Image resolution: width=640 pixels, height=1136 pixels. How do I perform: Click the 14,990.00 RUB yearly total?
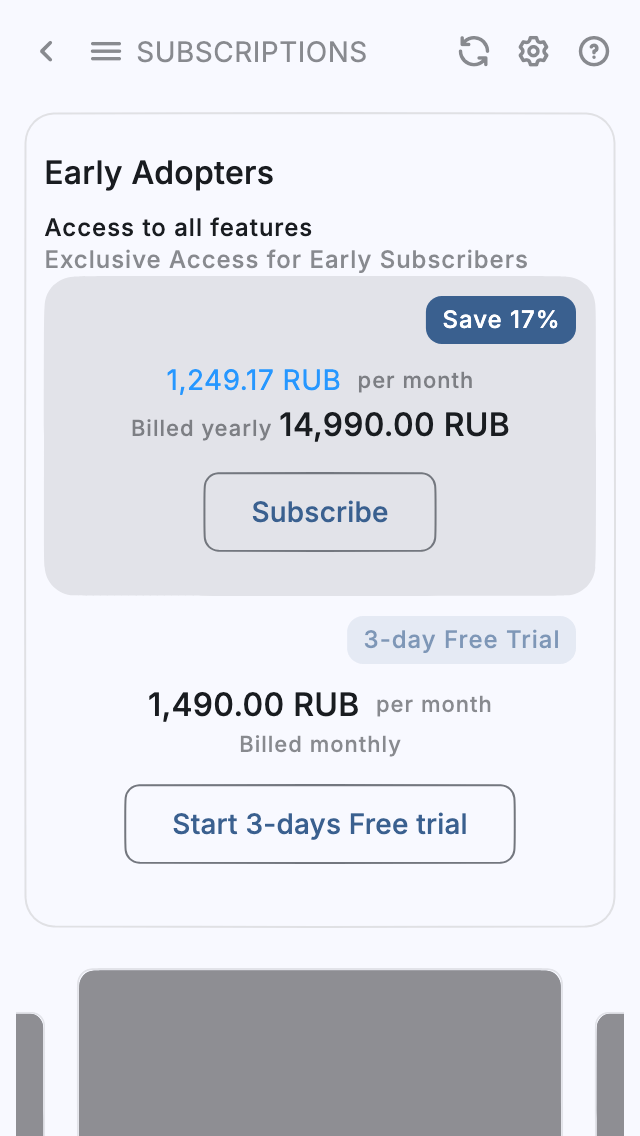394,426
